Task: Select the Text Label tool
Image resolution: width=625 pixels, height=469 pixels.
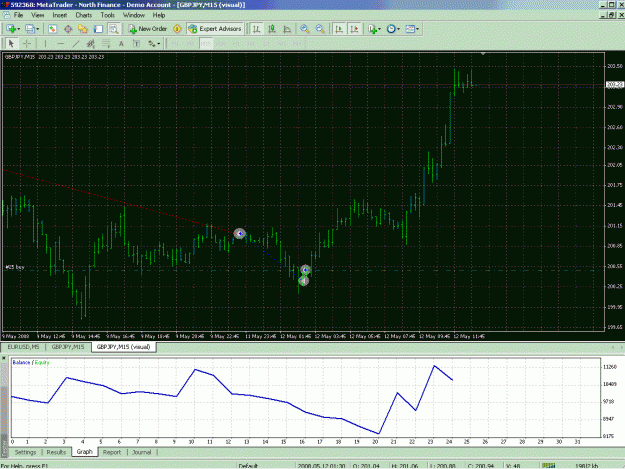Action: [x=136, y=43]
